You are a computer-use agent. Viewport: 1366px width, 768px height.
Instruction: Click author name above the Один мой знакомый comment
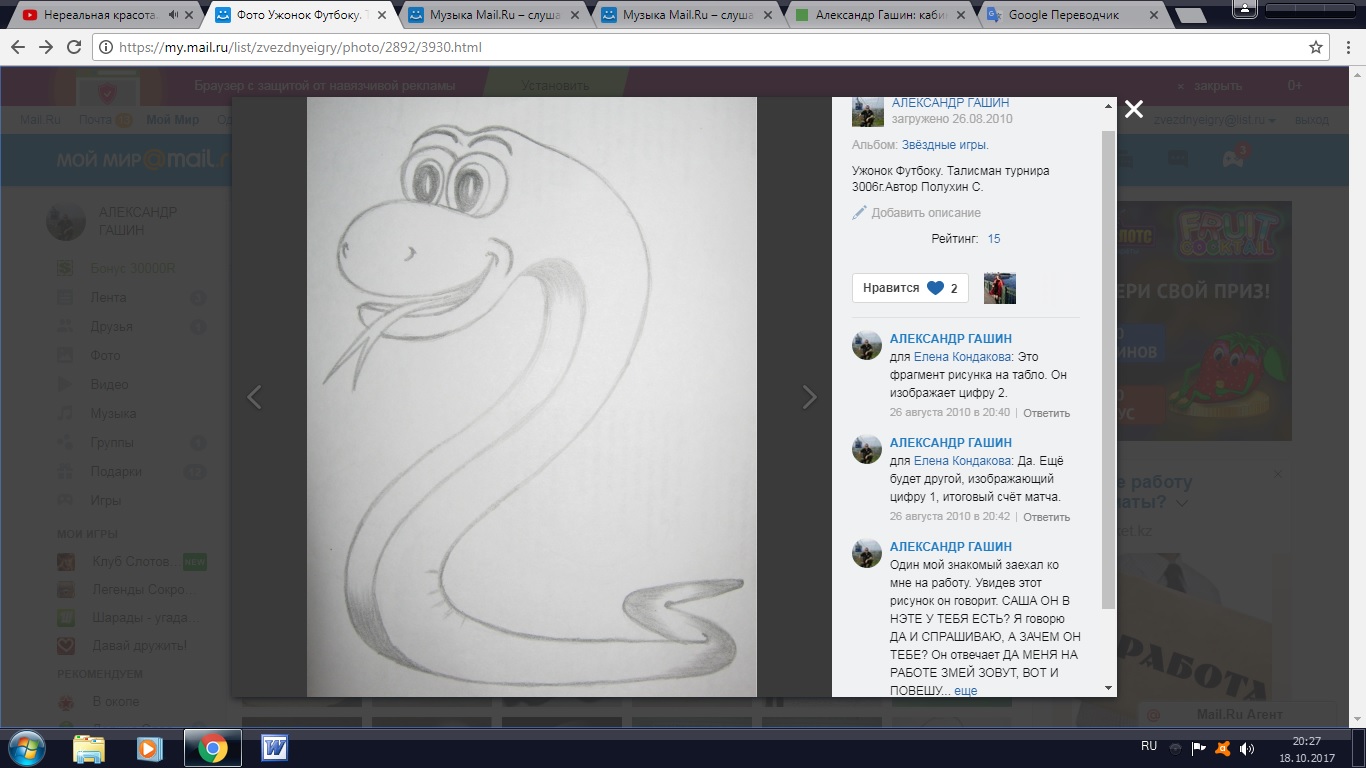pyautogui.click(x=951, y=547)
